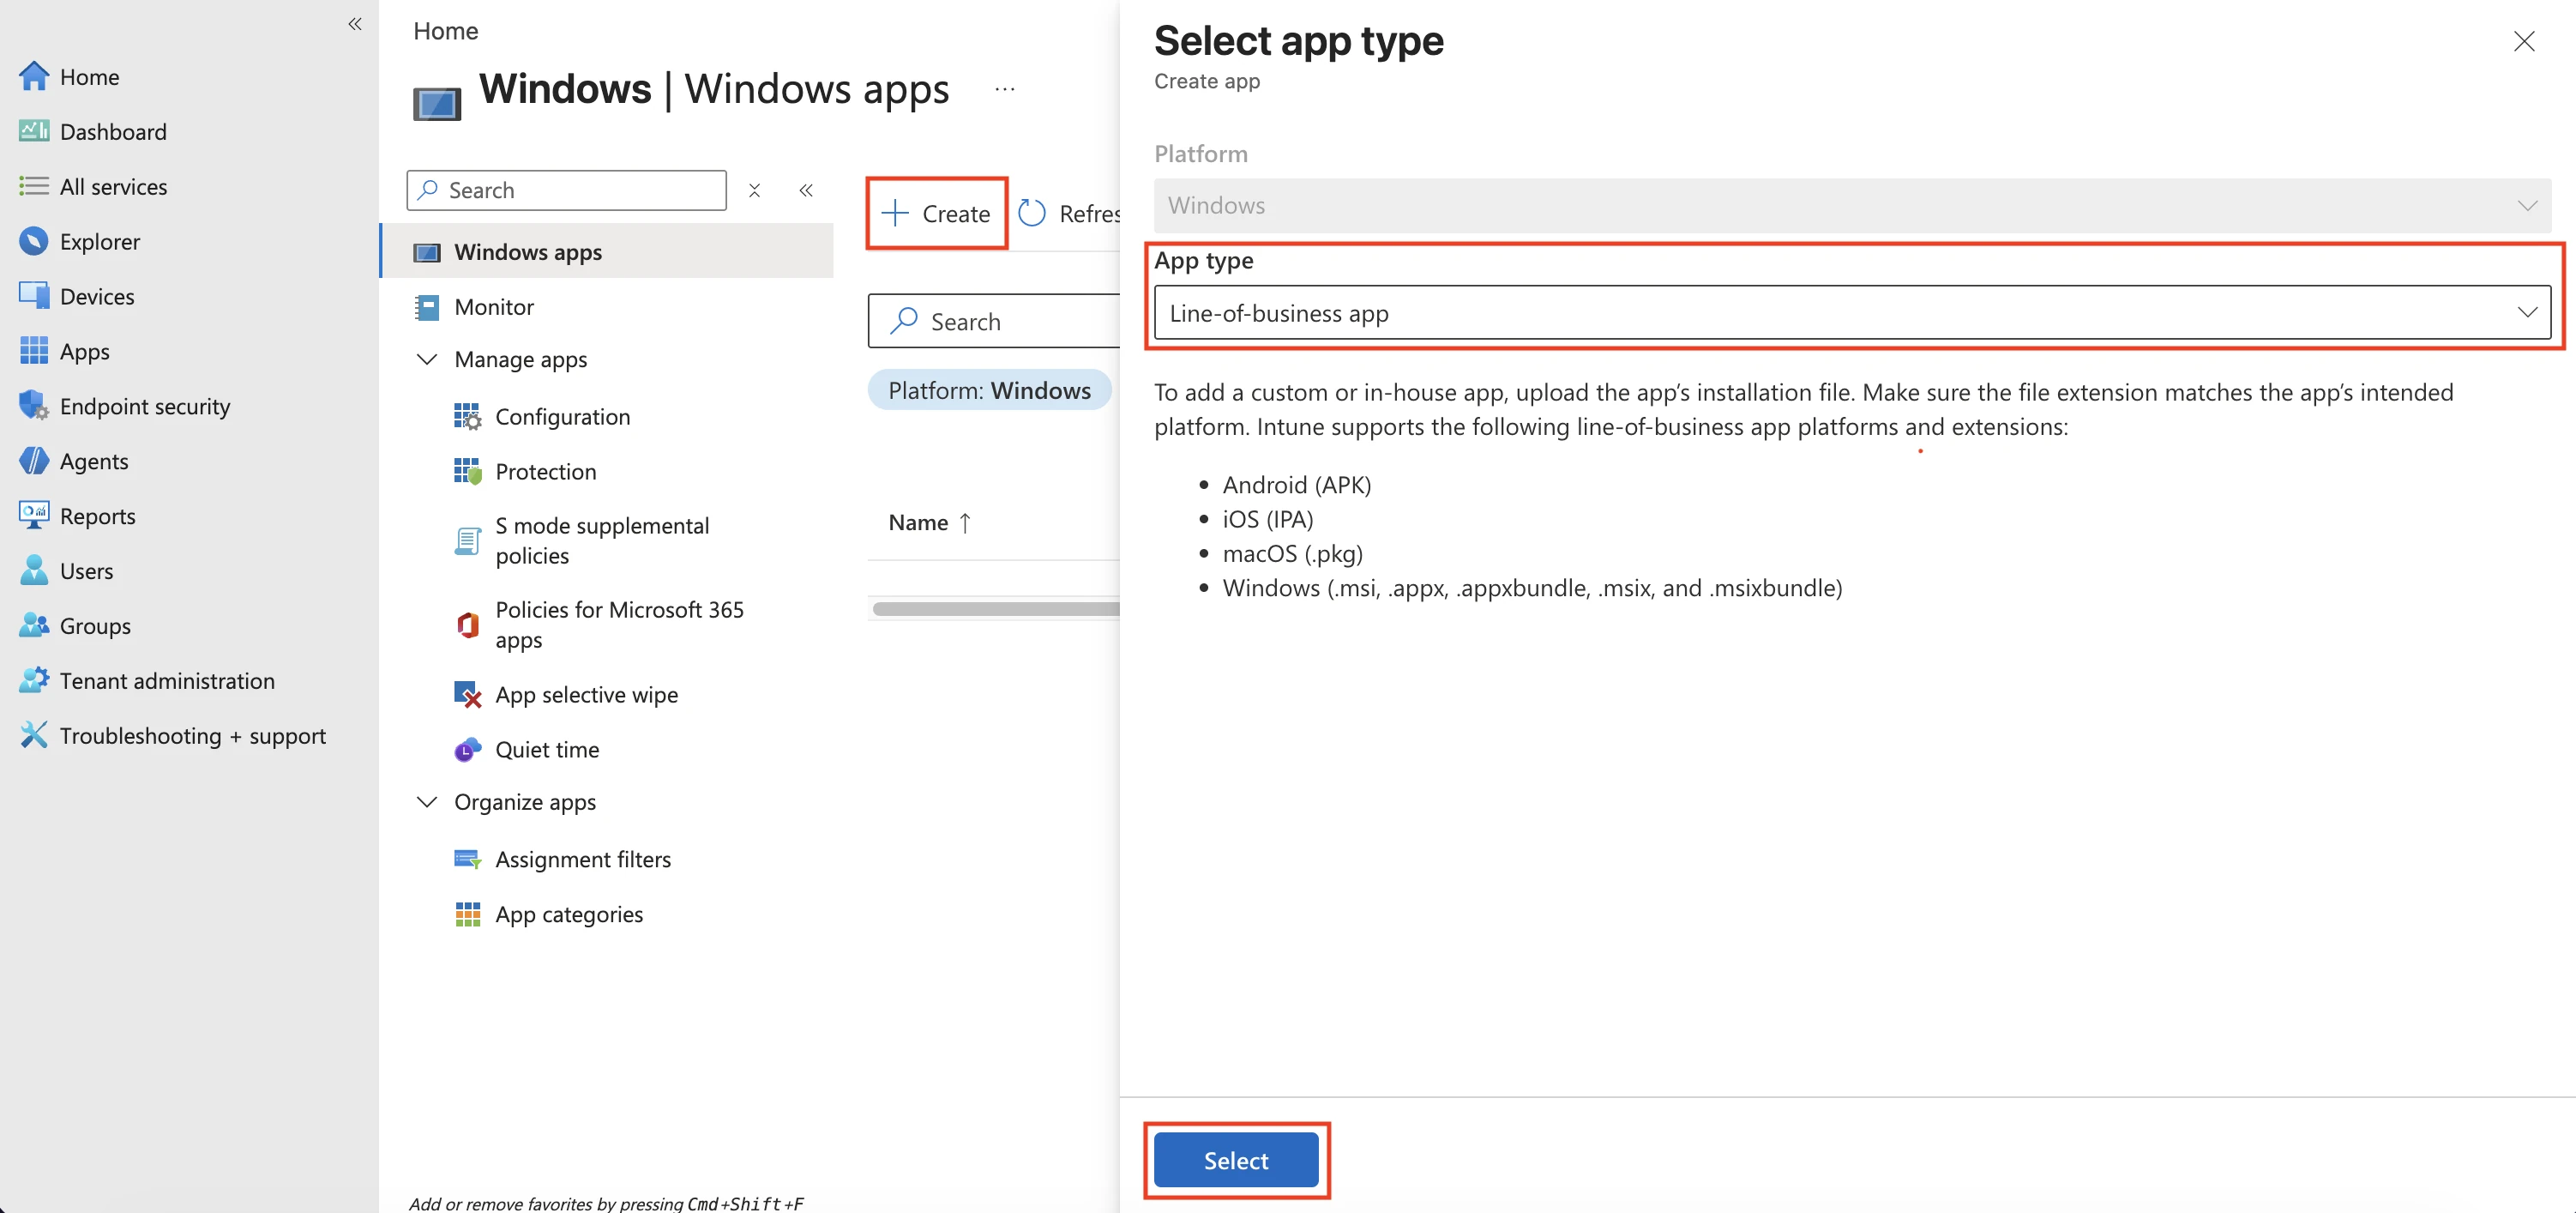The width and height of the screenshot is (2576, 1213).
Task: Select Windows apps in resource menu
Action: click(607, 251)
